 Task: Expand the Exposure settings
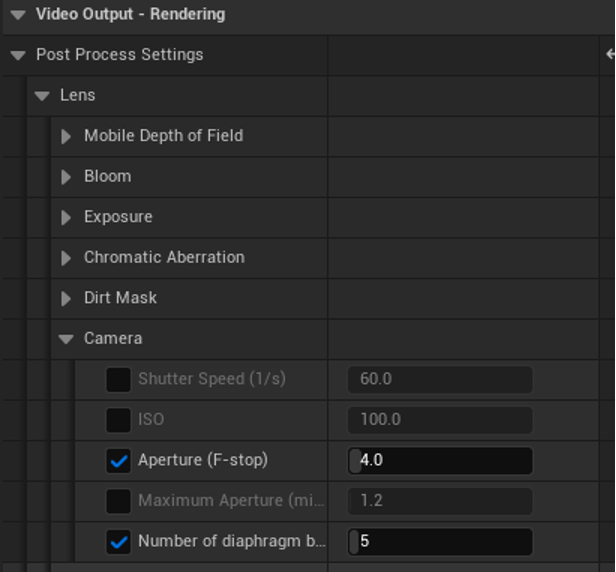[66, 217]
